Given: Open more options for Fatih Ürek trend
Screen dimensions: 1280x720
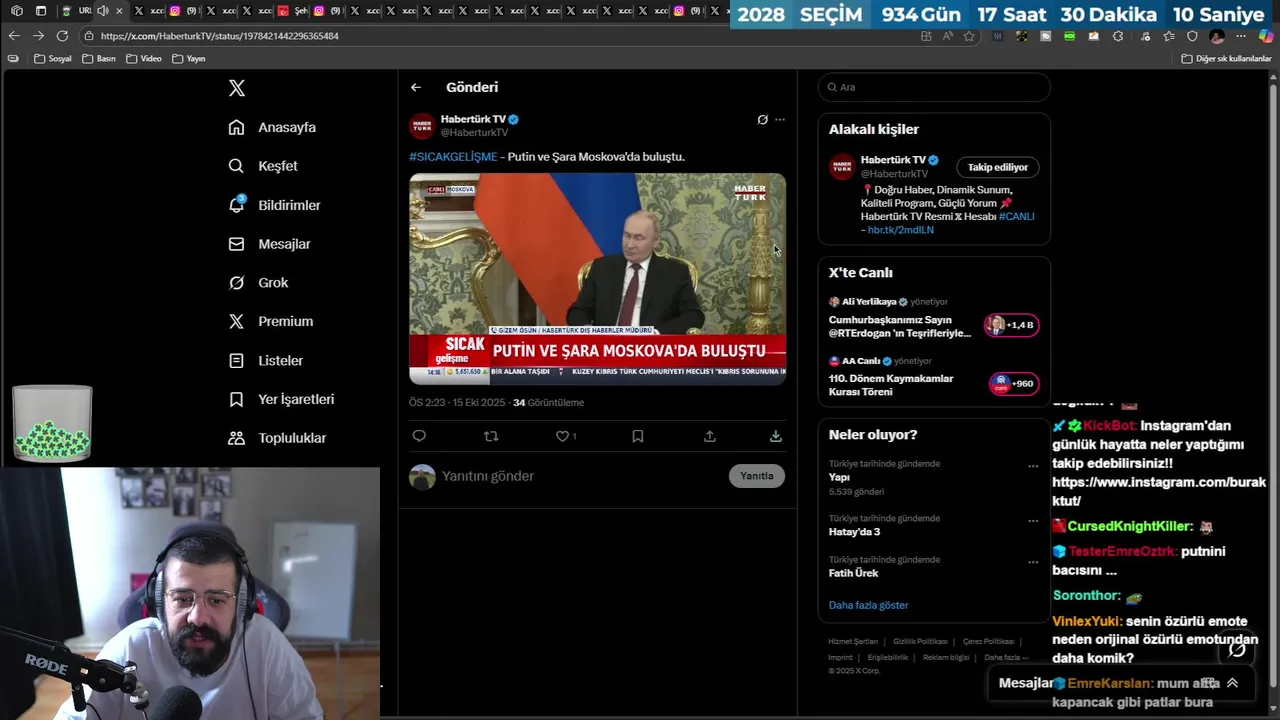Looking at the screenshot, I should tap(1033, 562).
